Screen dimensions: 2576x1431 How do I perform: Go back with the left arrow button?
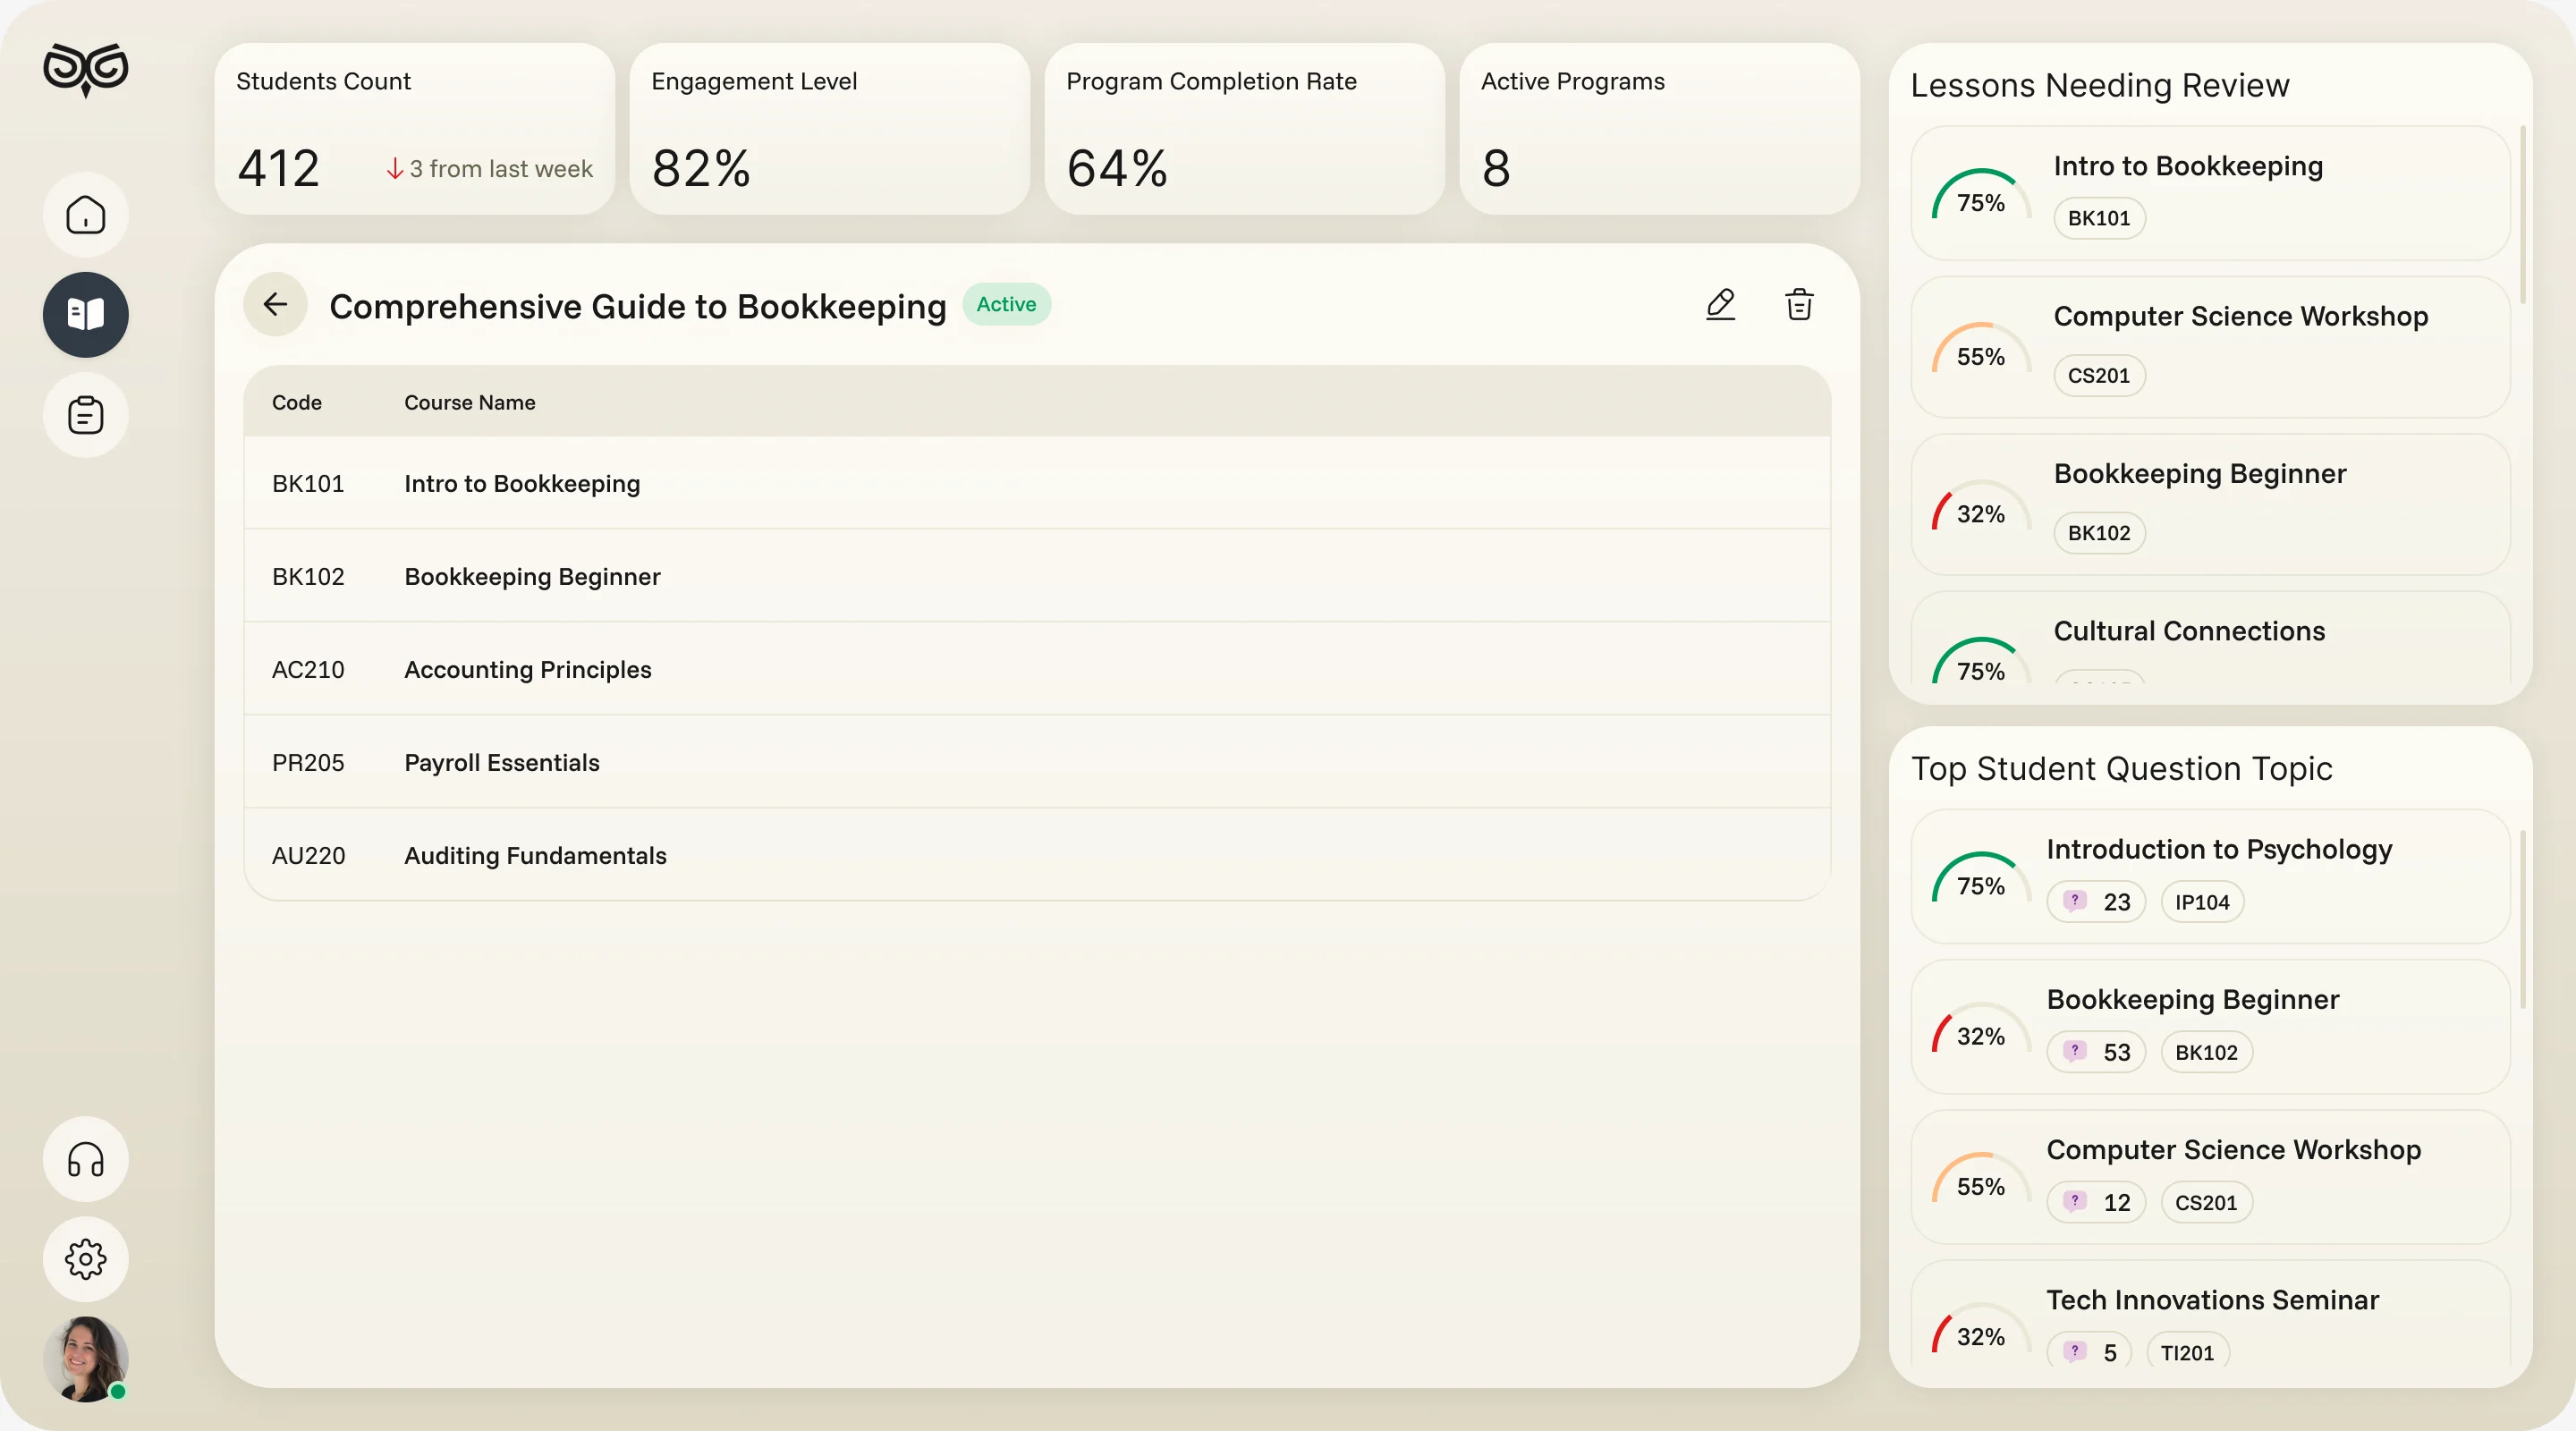pos(275,304)
